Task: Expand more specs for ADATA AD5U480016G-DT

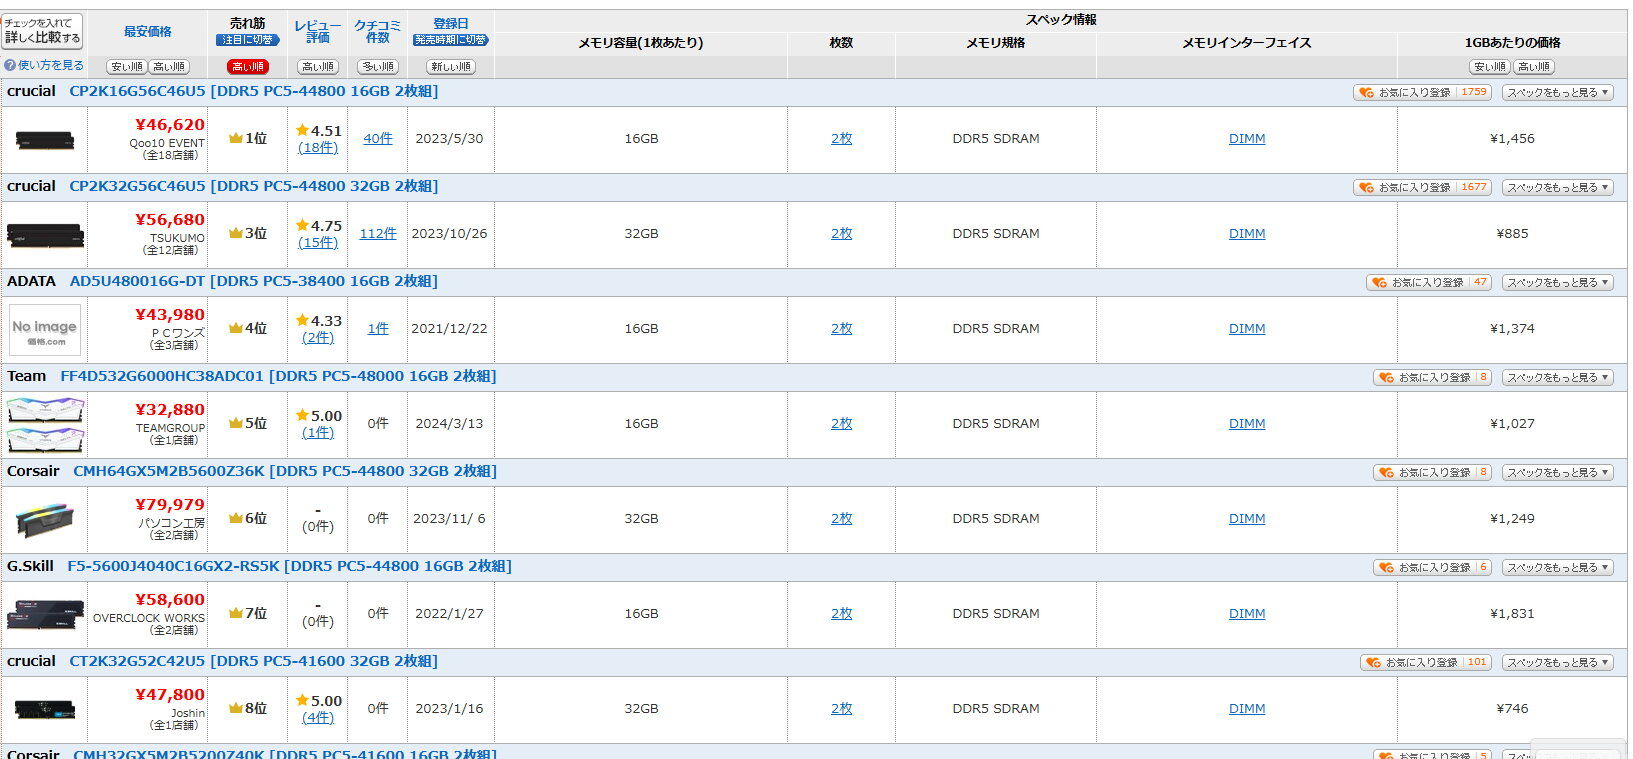Action: click(1558, 282)
